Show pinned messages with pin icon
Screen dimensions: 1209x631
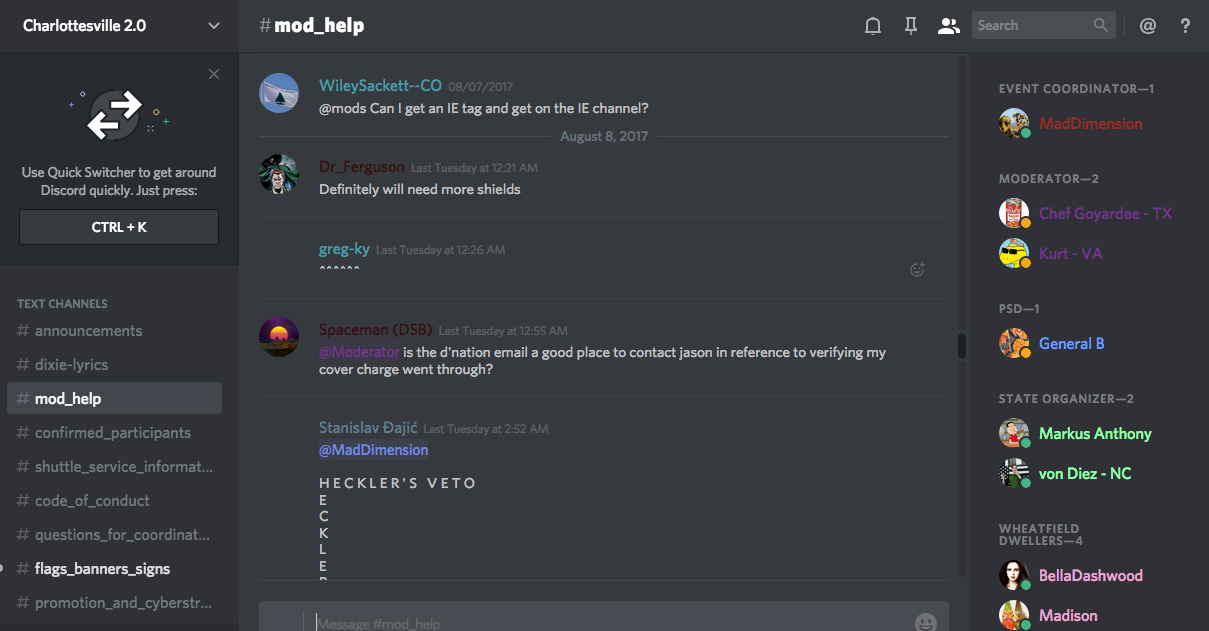click(910, 26)
